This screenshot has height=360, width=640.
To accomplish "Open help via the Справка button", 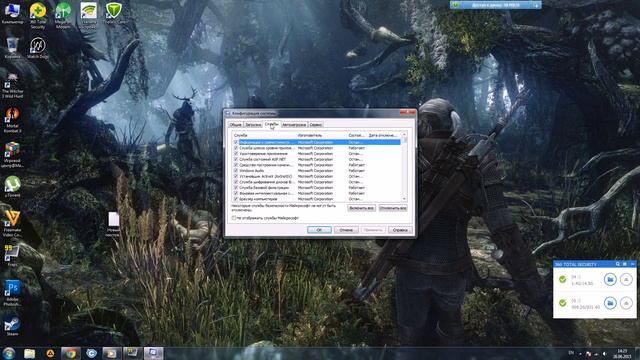I will point(400,230).
